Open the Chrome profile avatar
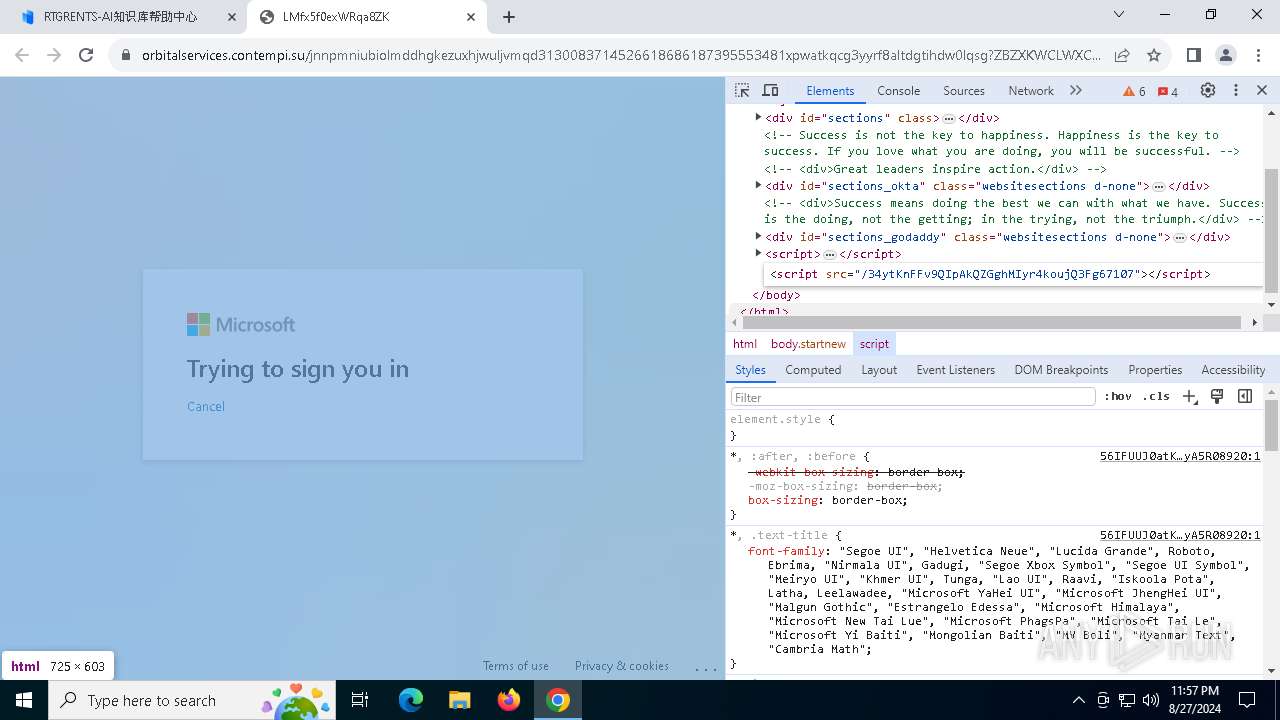The image size is (1280, 720). (x=1226, y=55)
